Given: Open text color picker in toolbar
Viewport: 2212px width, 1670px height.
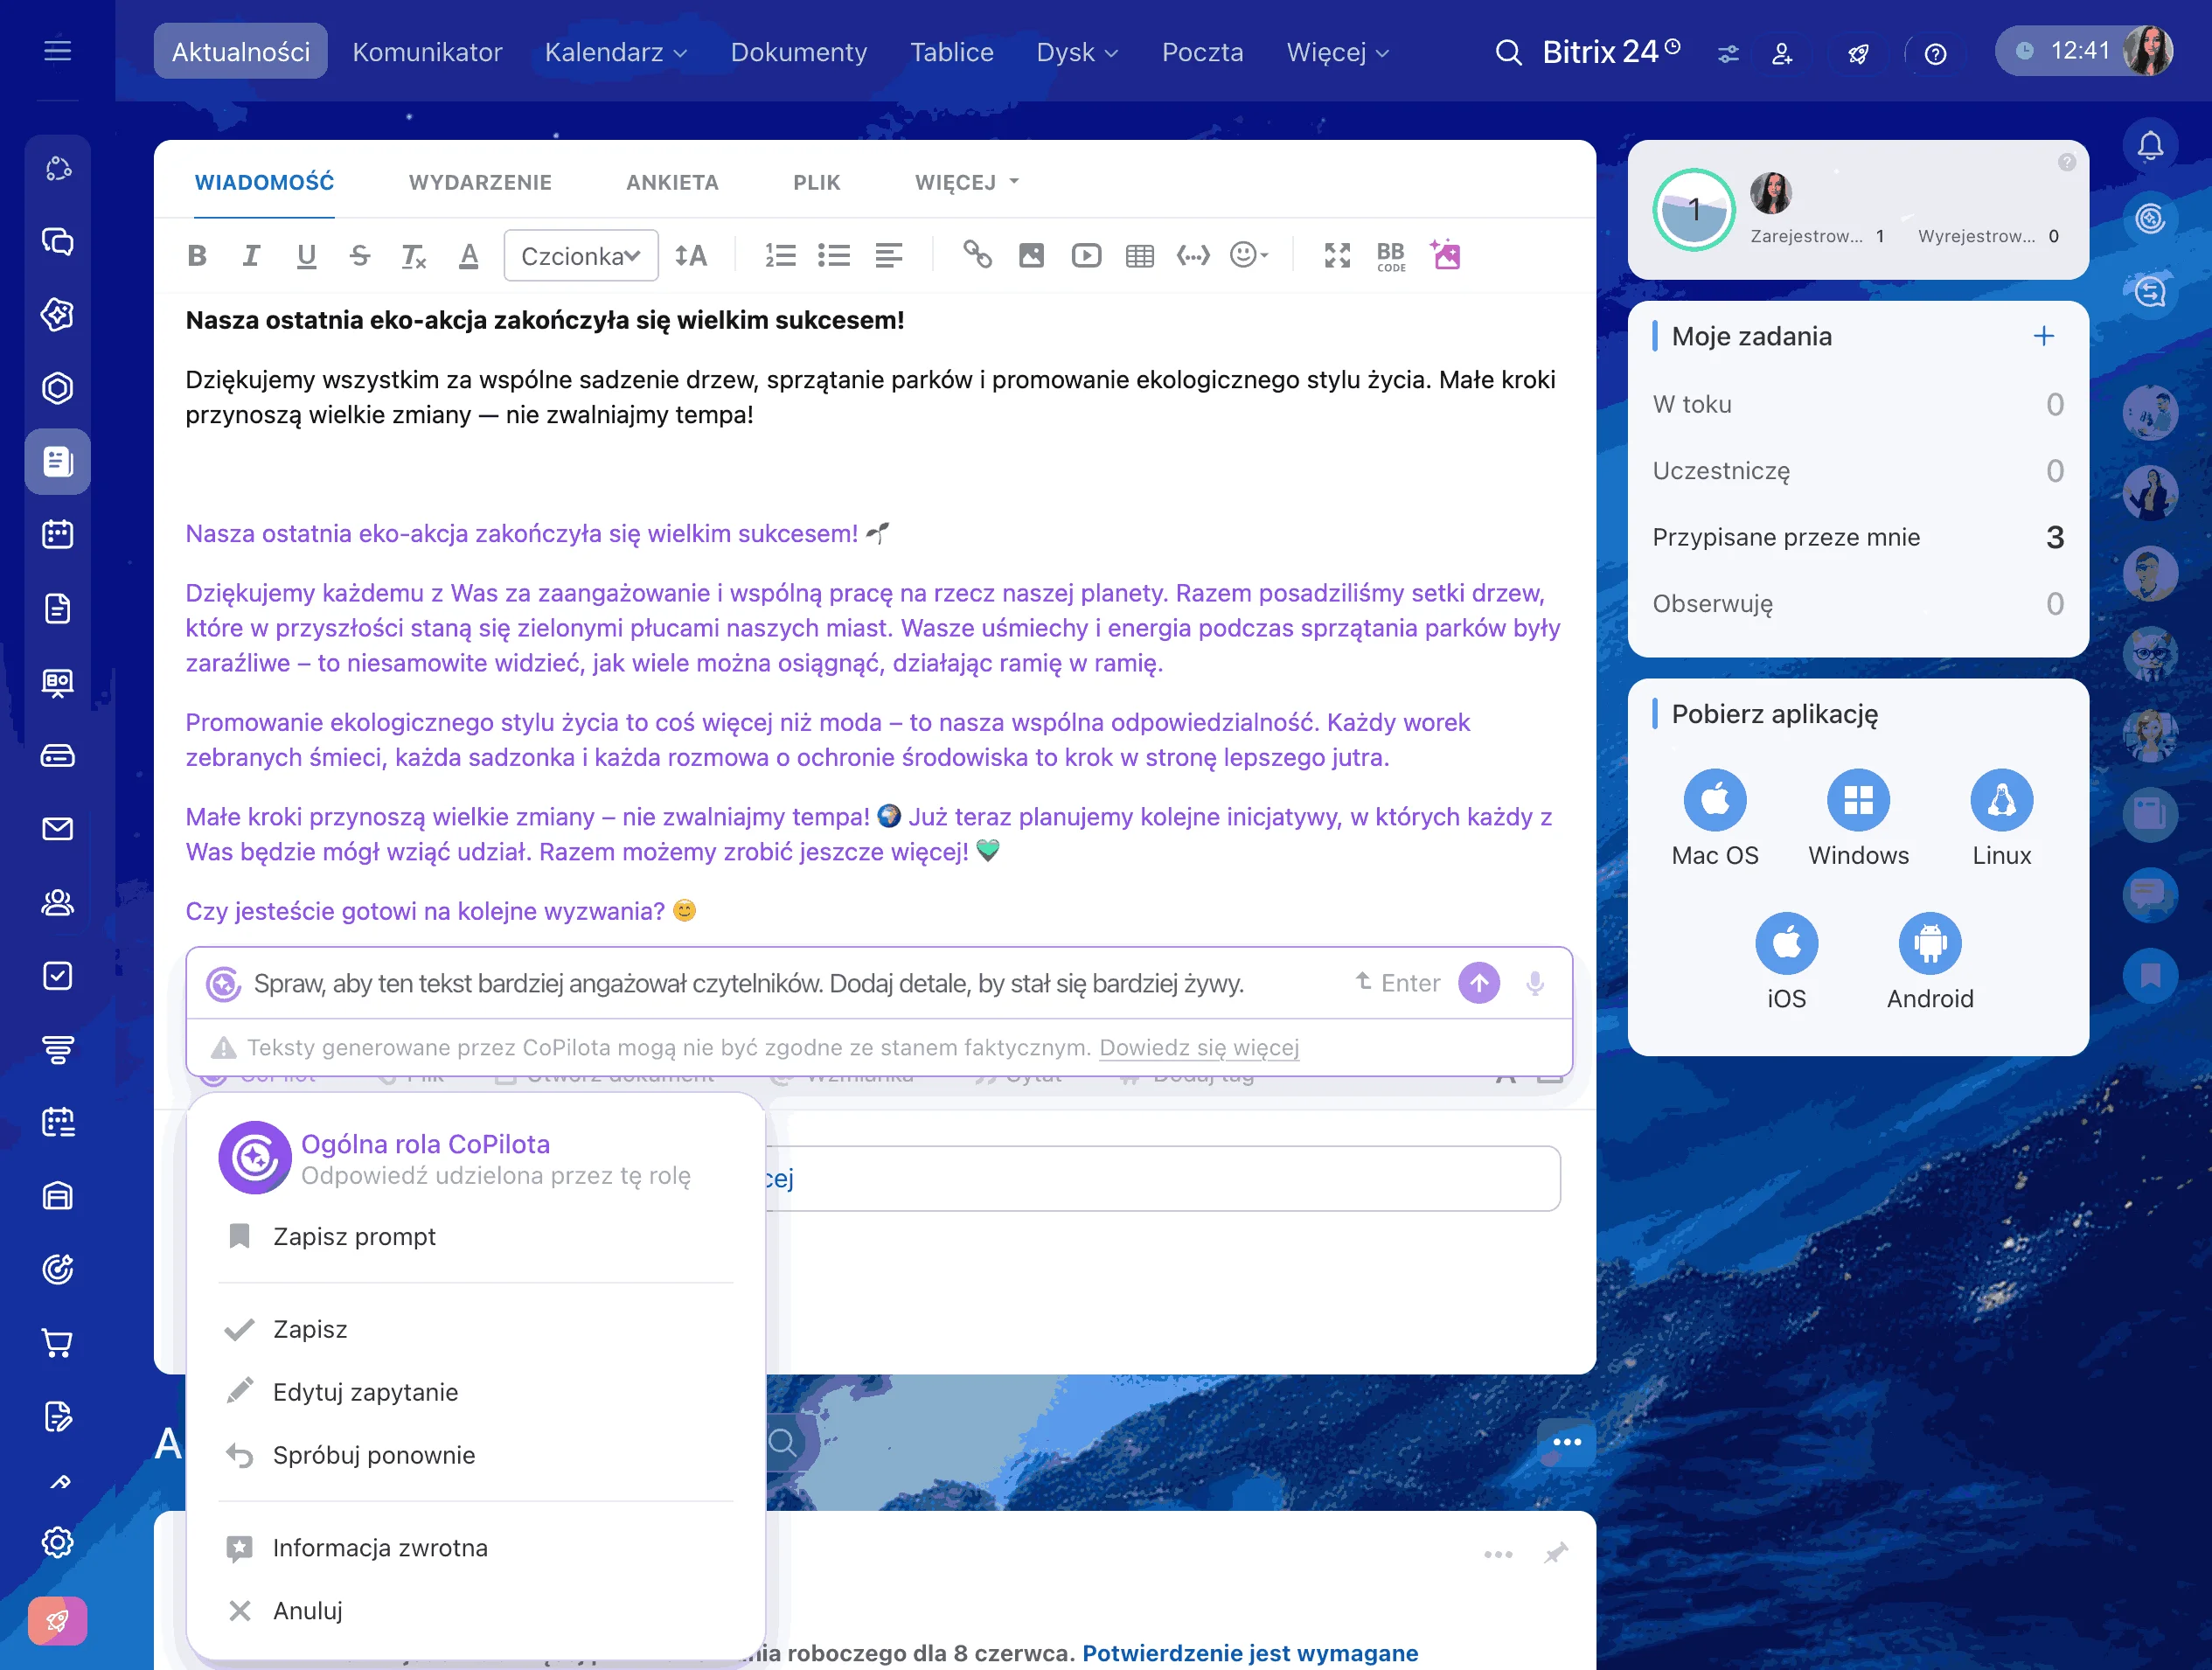Looking at the screenshot, I should pyautogui.click(x=468, y=256).
